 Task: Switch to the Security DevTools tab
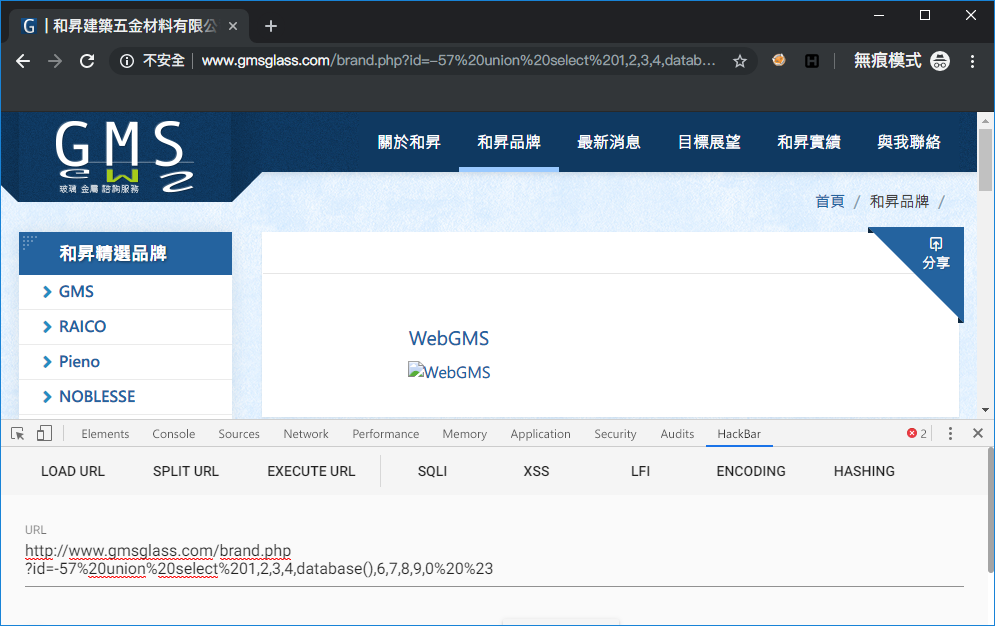pos(615,434)
